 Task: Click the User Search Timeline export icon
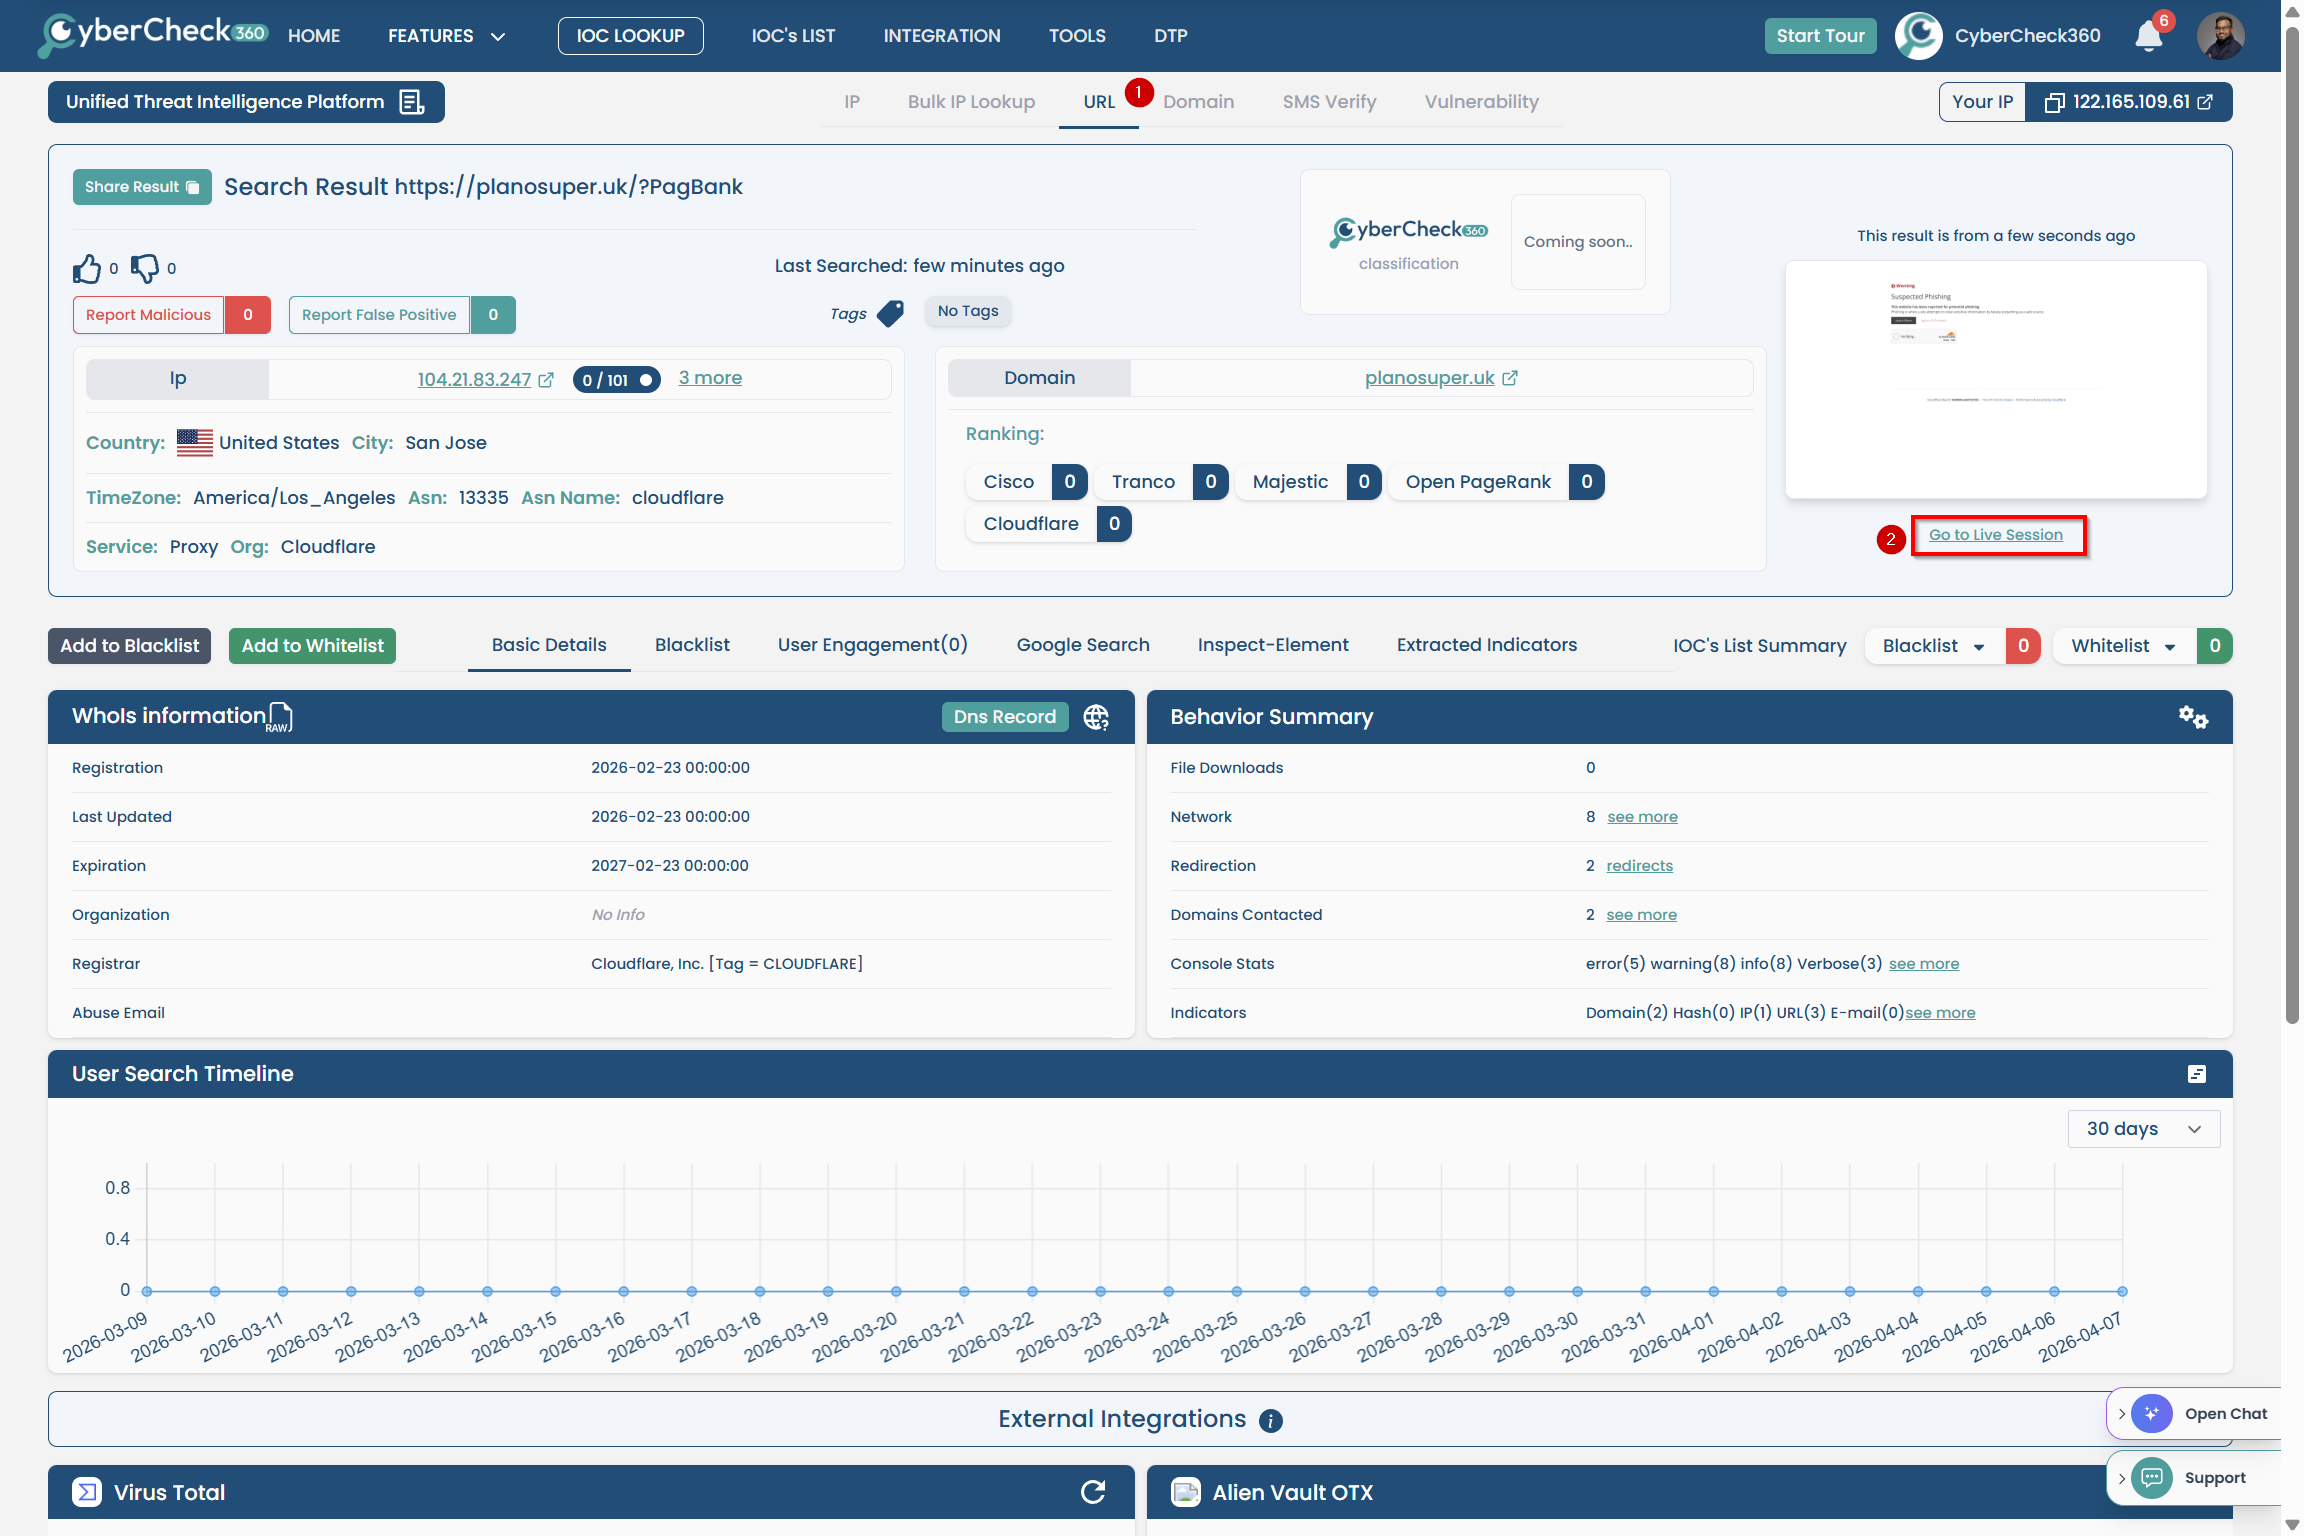tap(2197, 1074)
